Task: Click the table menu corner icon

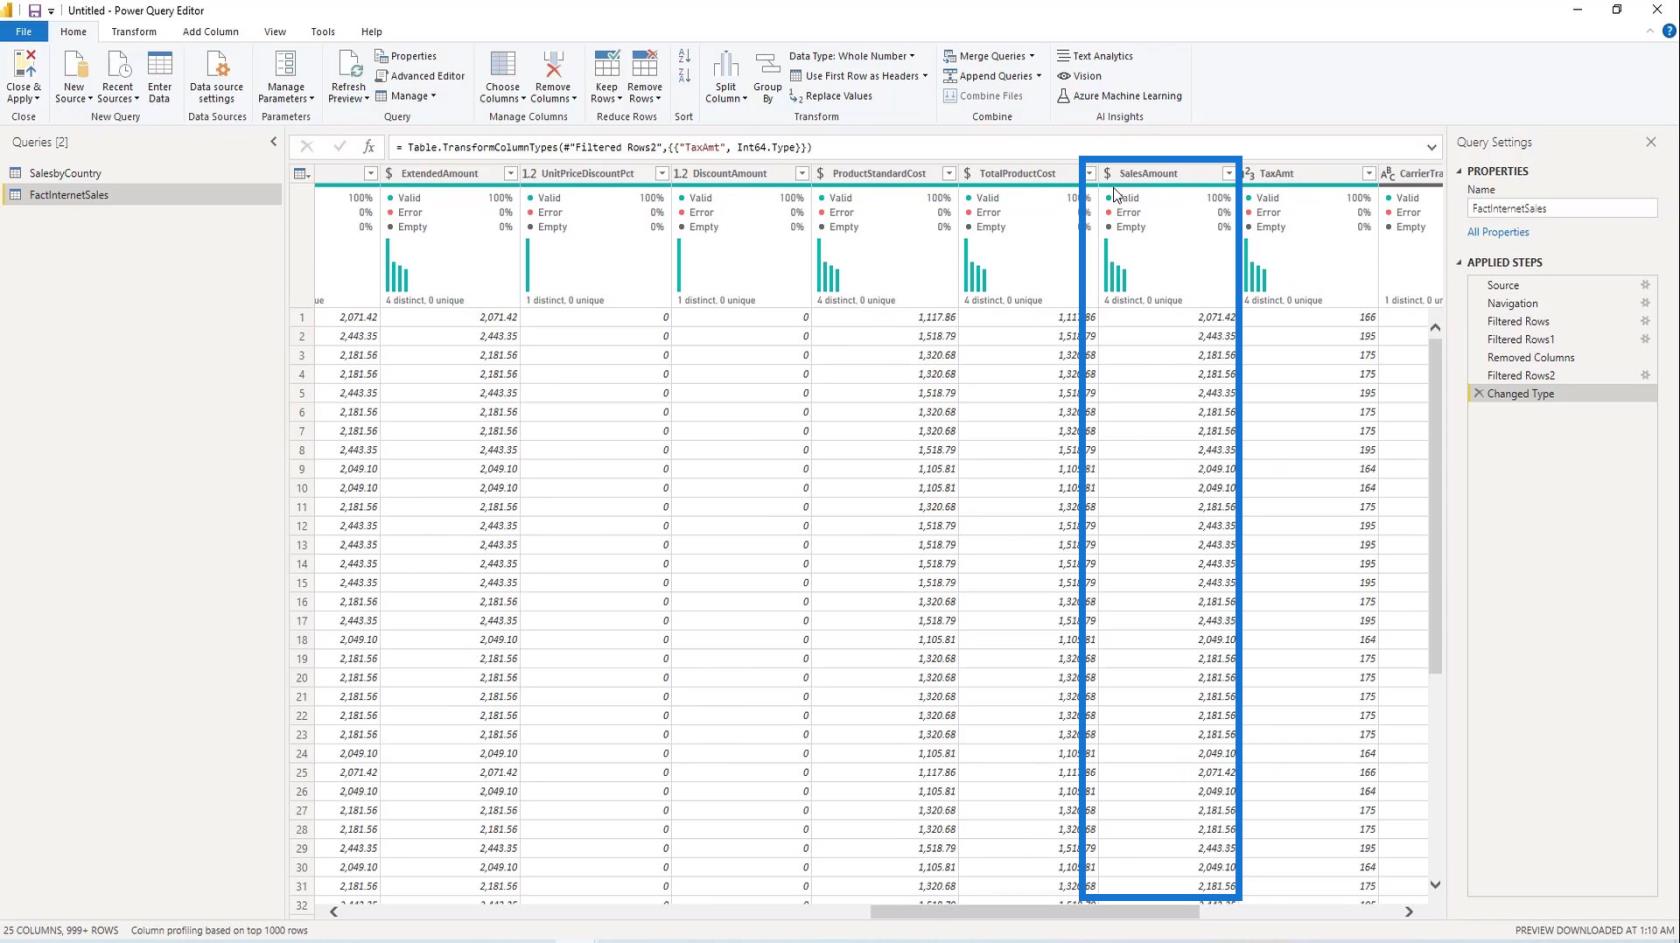Action: point(301,174)
